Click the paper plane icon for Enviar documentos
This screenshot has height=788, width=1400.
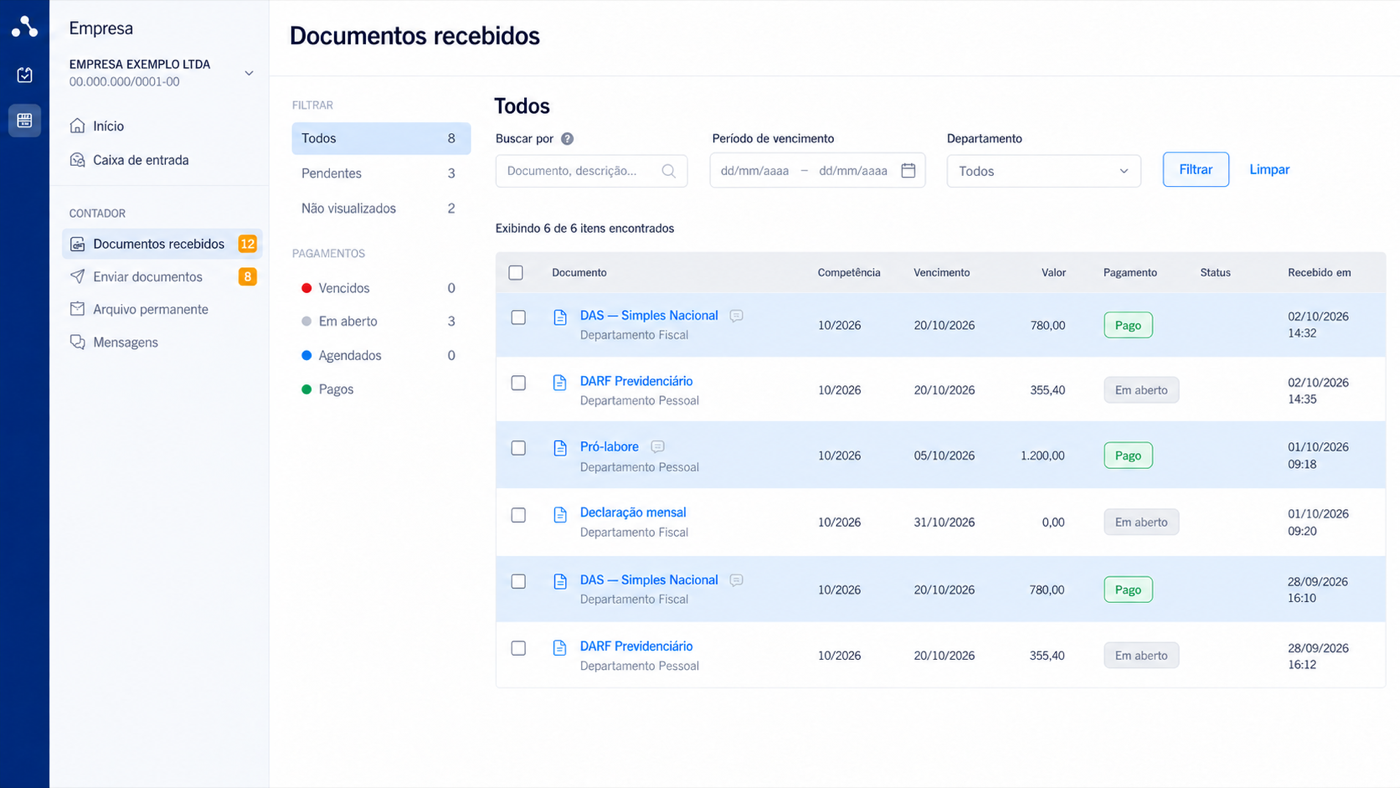[x=77, y=277]
